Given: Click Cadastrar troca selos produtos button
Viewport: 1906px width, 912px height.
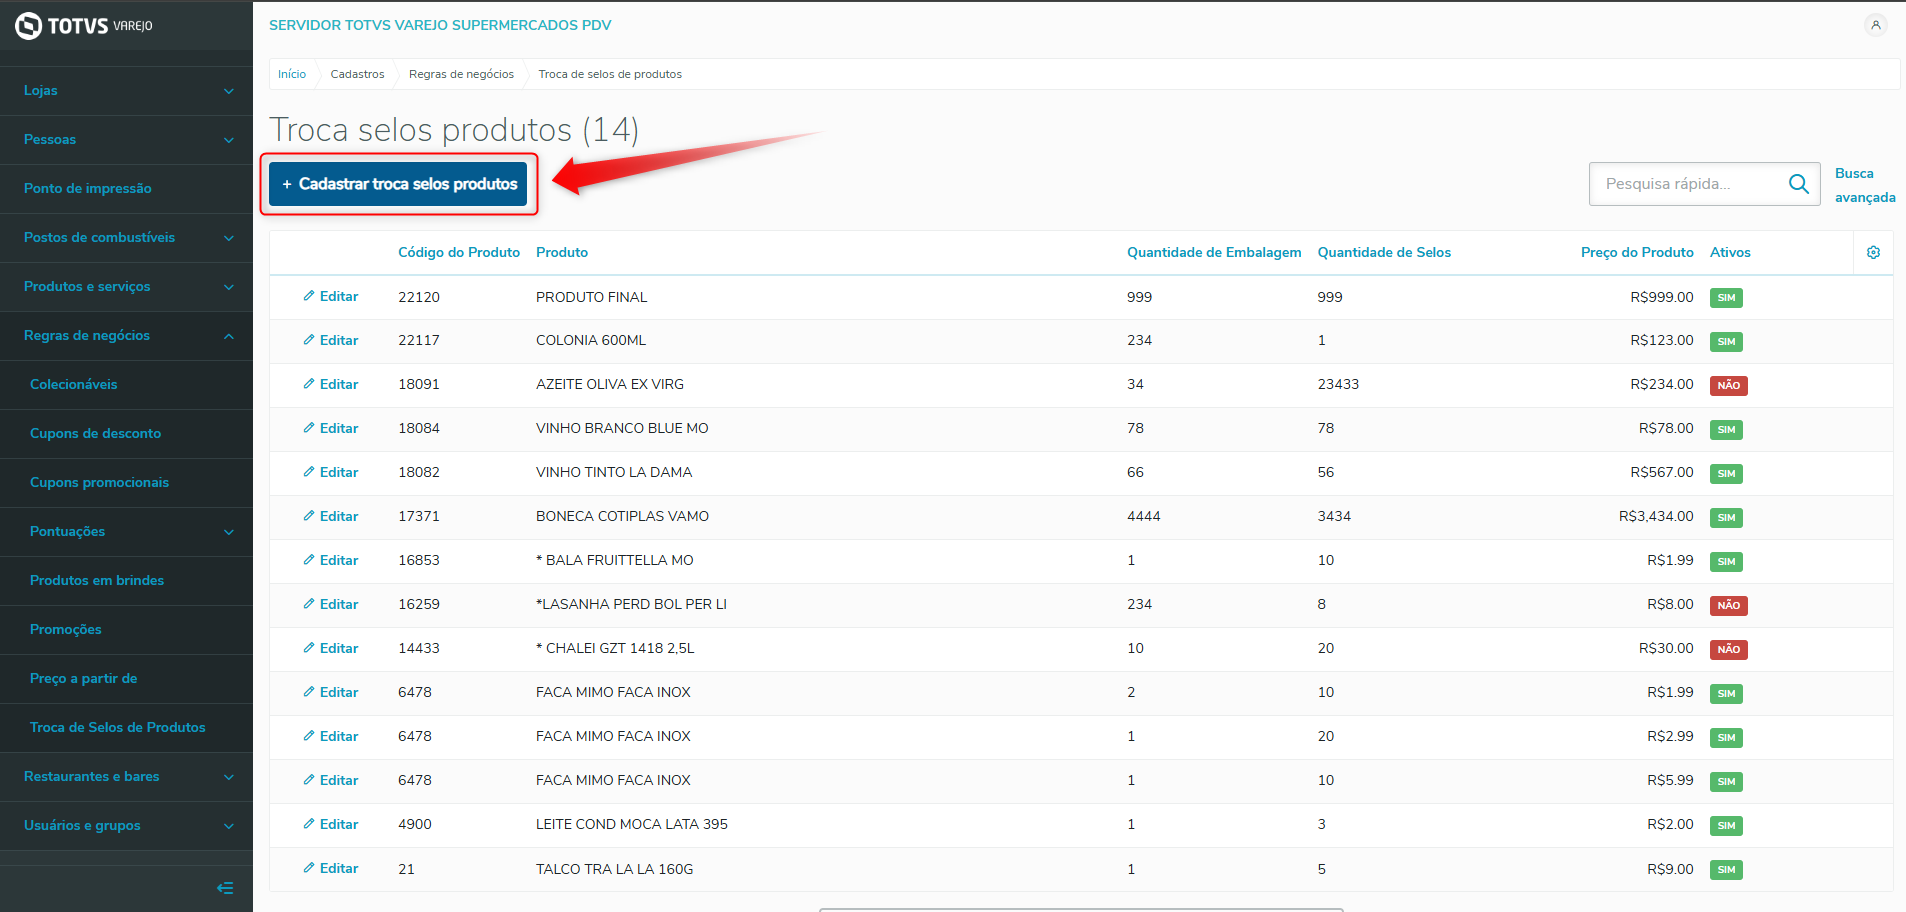Looking at the screenshot, I should [x=398, y=184].
